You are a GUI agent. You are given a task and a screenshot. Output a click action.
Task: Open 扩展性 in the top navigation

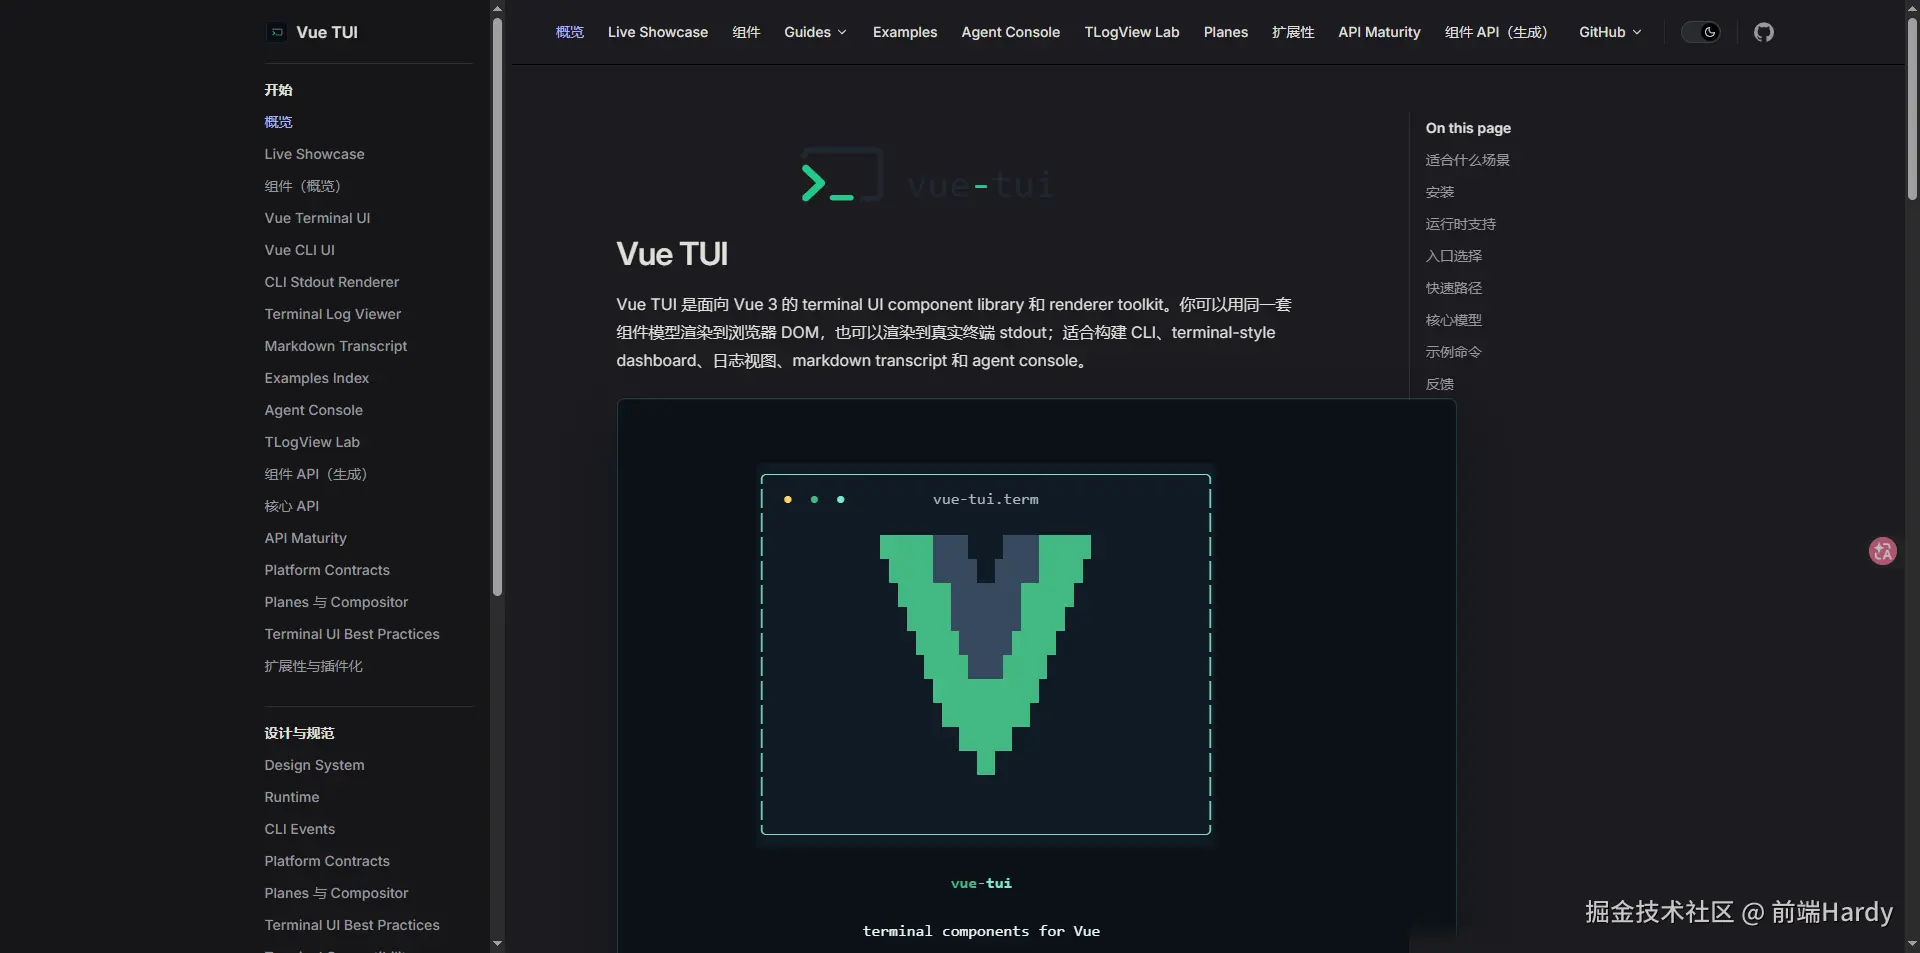click(x=1293, y=32)
